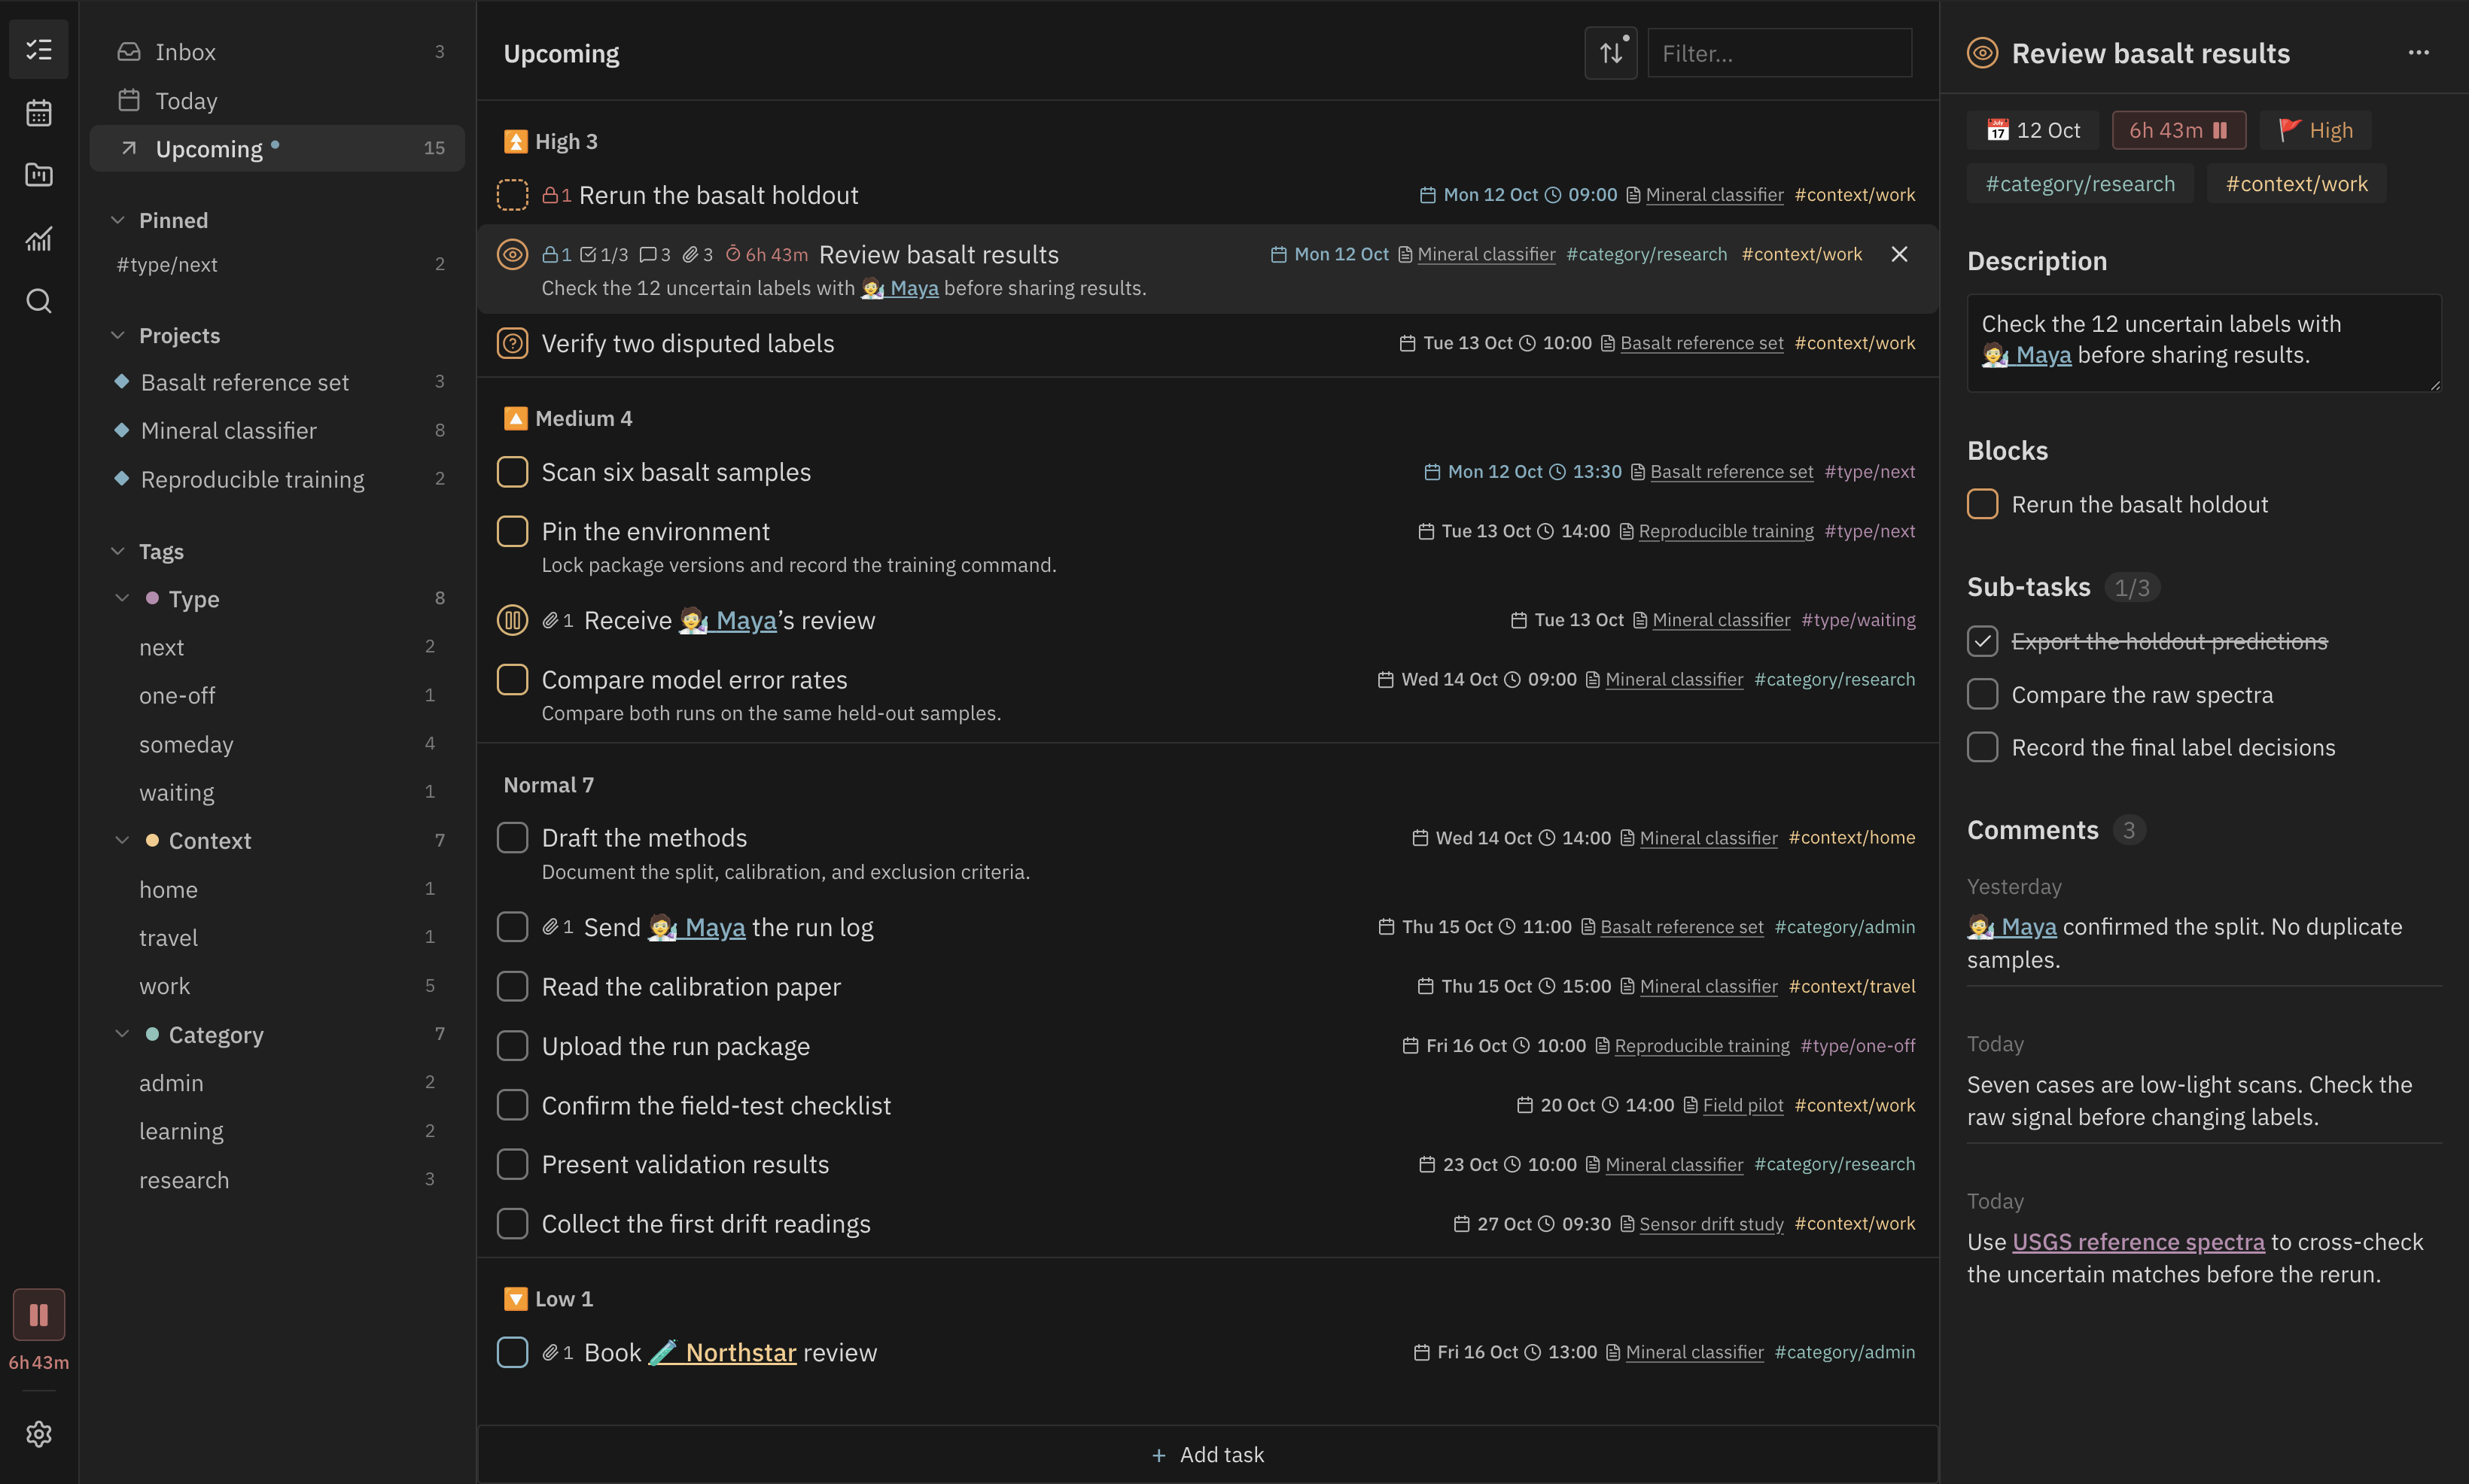2469x1484 pixels.
Task: Click the dashed status box of Rerun the basalt holdout
Action: coord(512,194)
